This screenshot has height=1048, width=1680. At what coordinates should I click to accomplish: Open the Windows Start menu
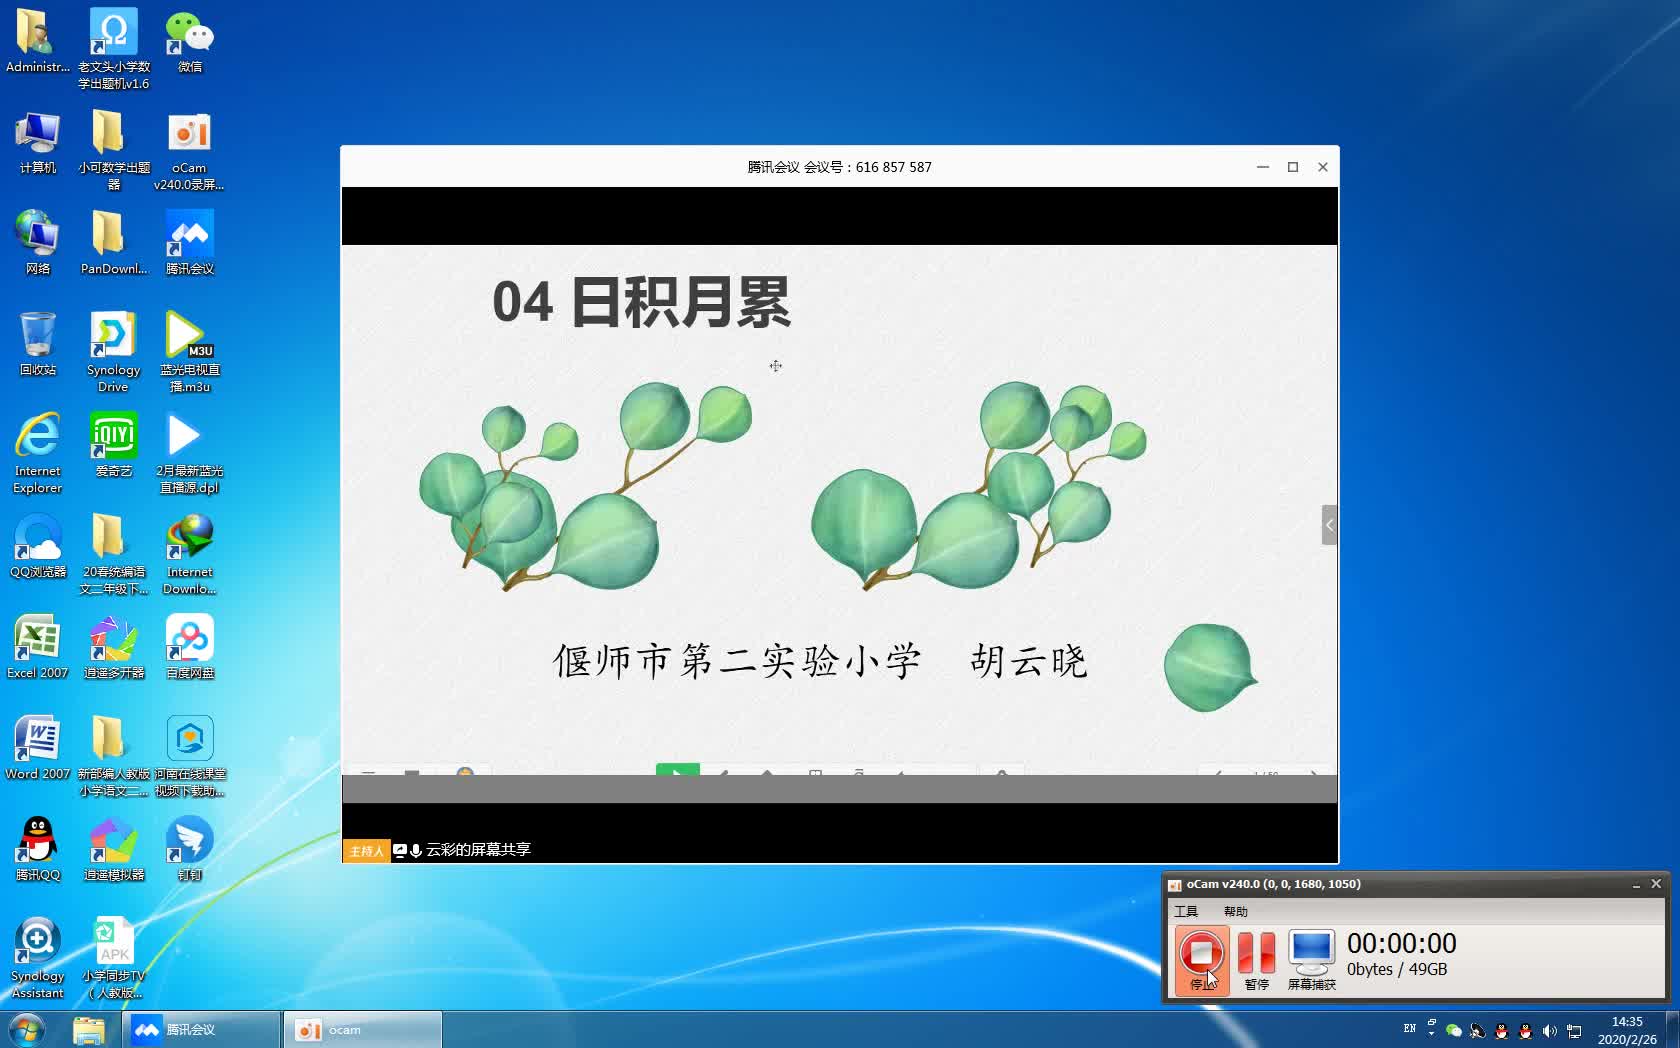[x=27, y=1029]
